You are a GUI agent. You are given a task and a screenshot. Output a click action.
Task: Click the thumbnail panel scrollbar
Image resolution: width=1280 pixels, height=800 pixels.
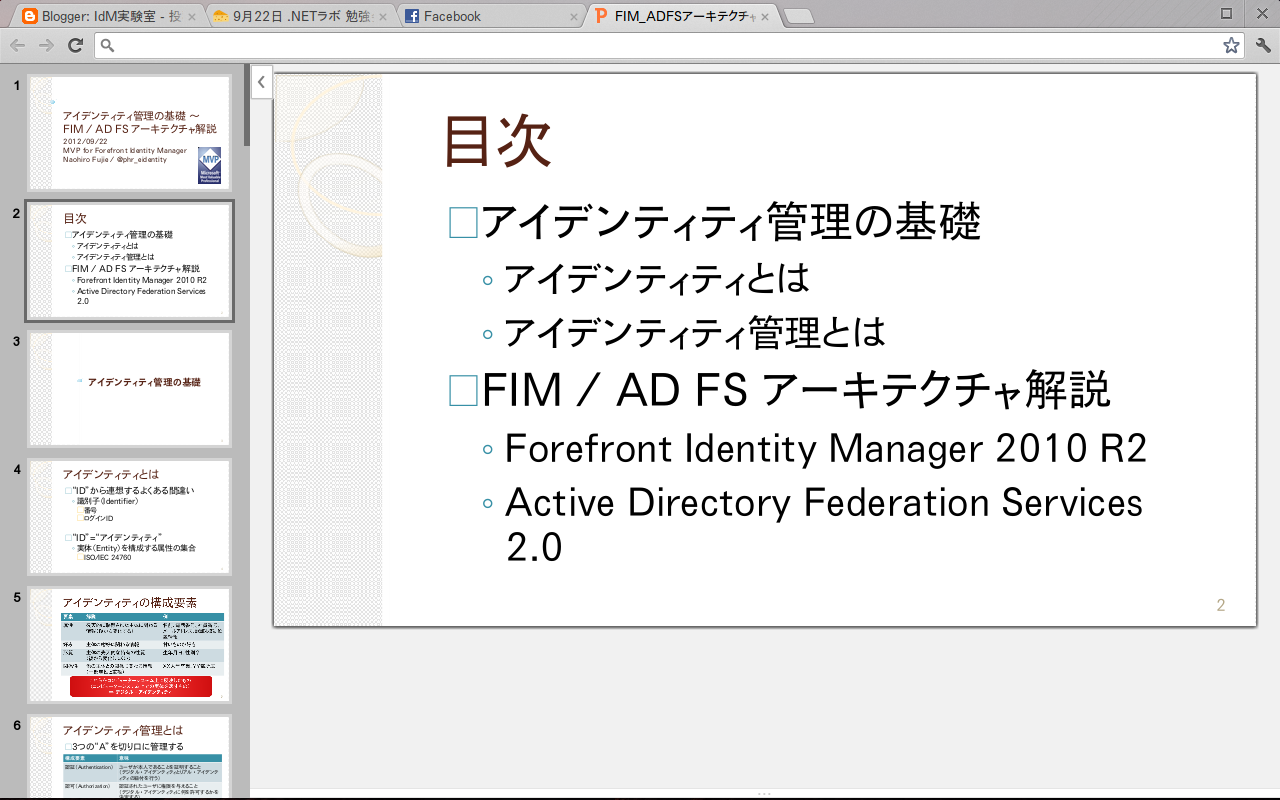[246, 105]
